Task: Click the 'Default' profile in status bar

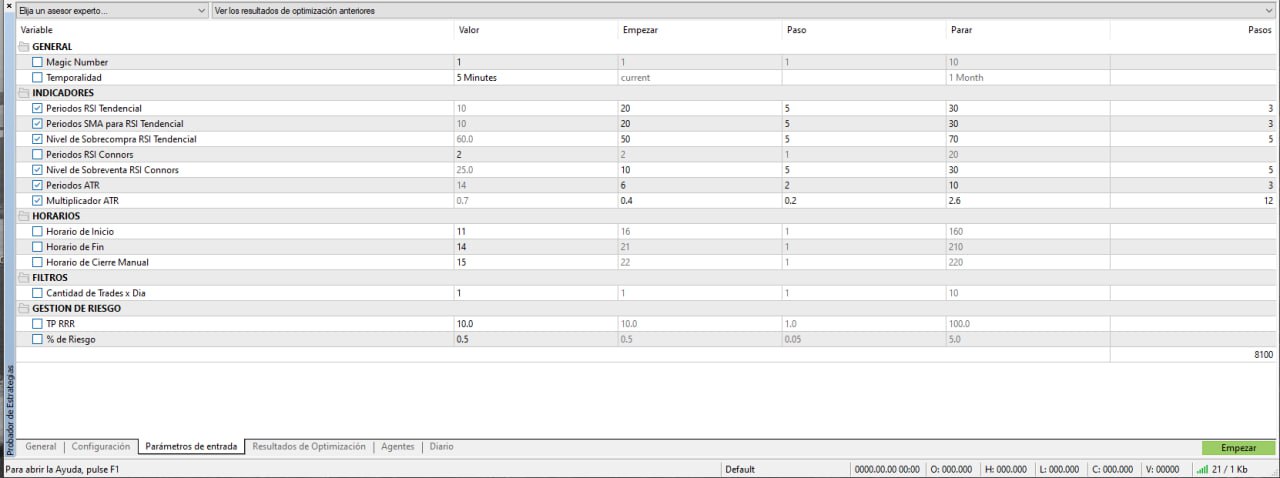Action: 740,469
